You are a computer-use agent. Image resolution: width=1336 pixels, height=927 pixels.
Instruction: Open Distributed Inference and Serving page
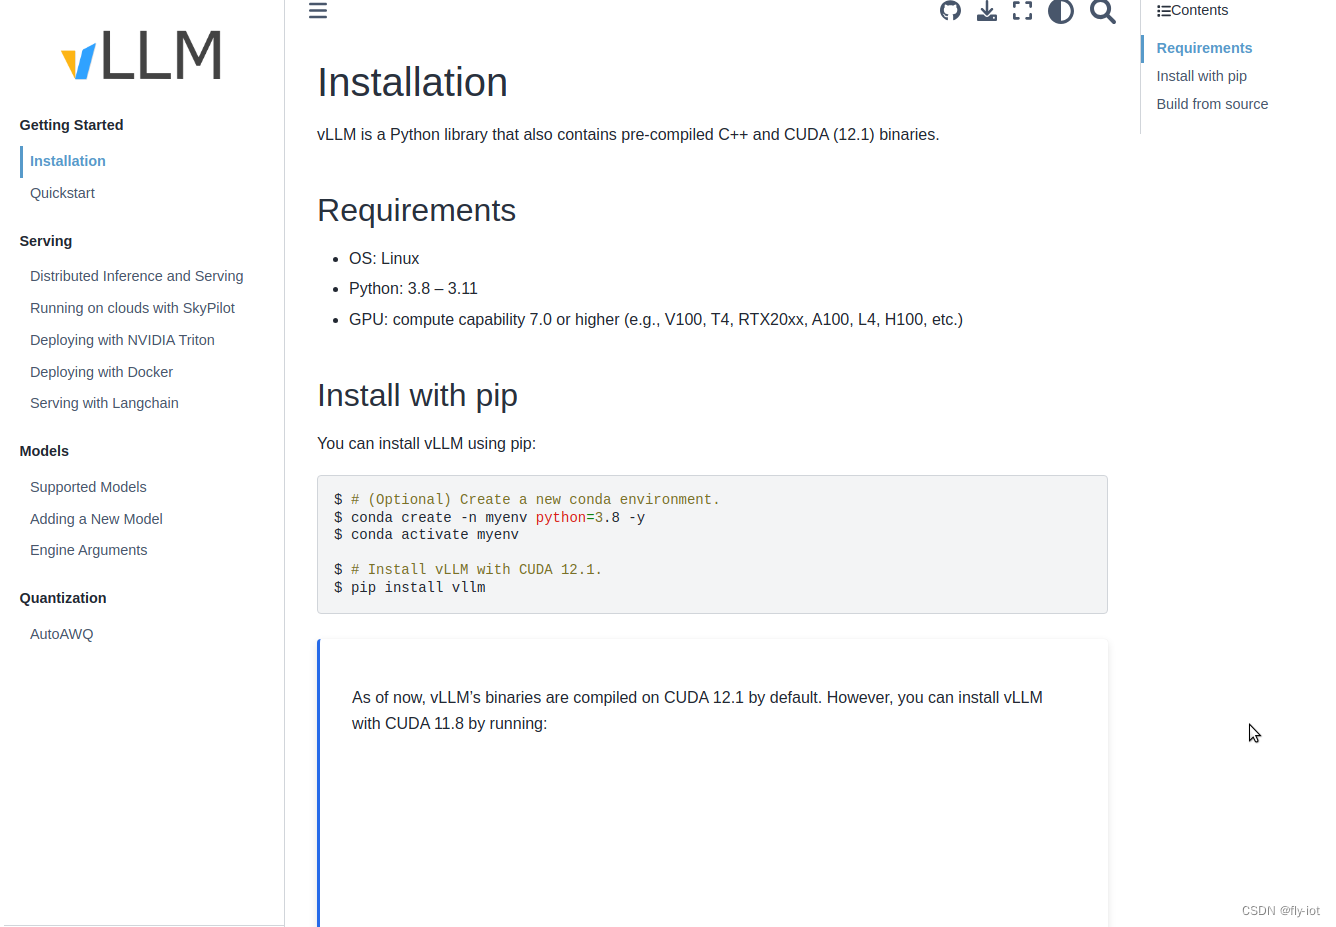tap(137, 276)
